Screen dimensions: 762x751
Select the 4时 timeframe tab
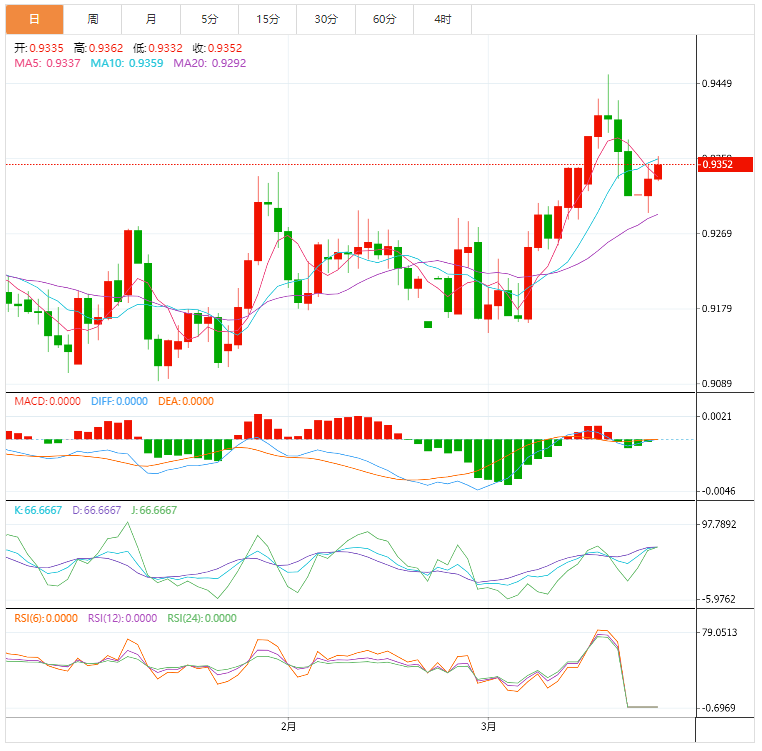(443, 19)
